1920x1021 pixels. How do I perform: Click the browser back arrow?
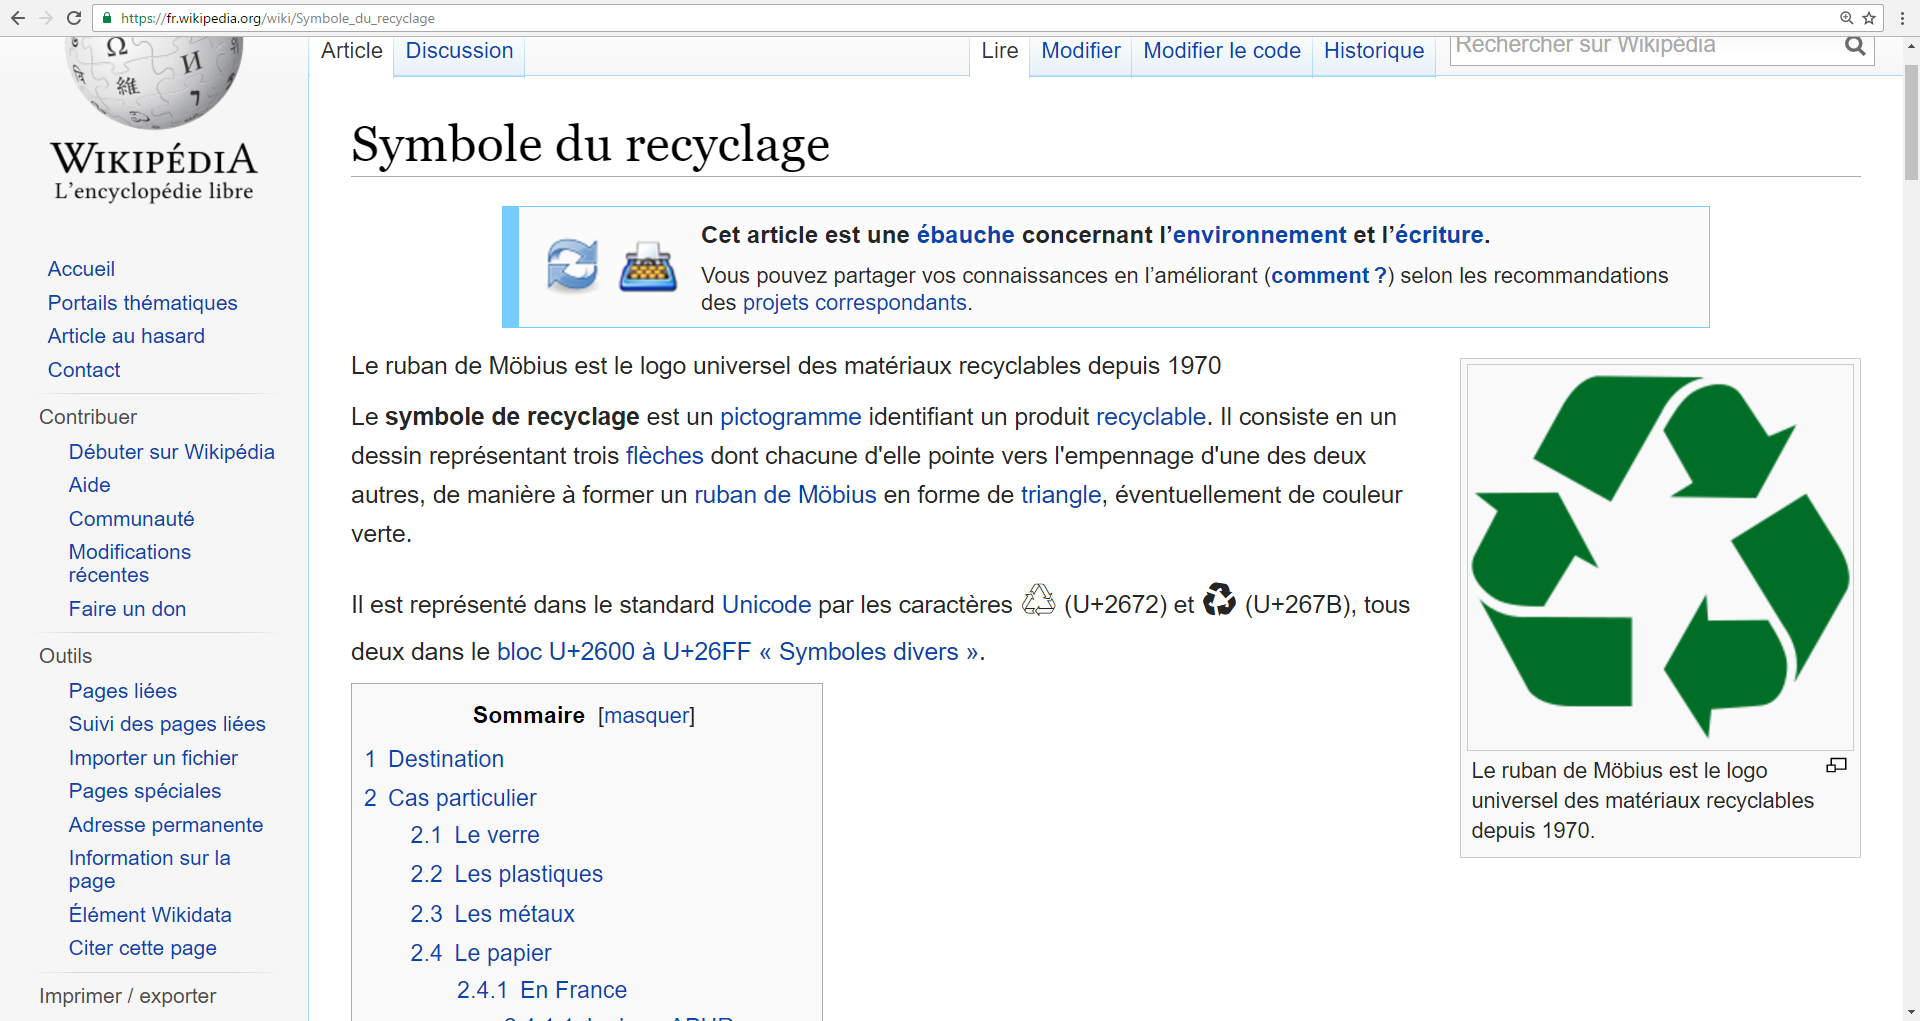[17, 18]
